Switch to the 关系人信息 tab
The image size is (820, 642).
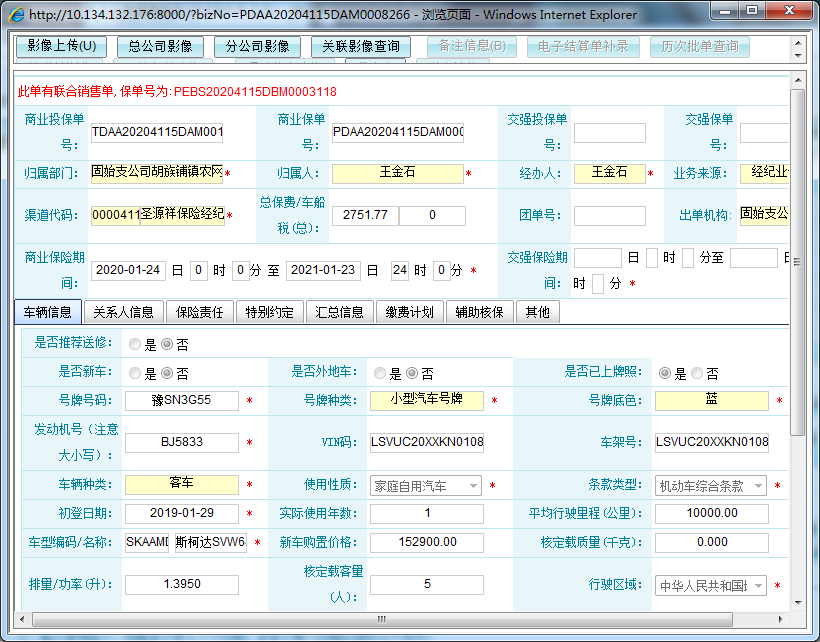[x=123, y=312]
